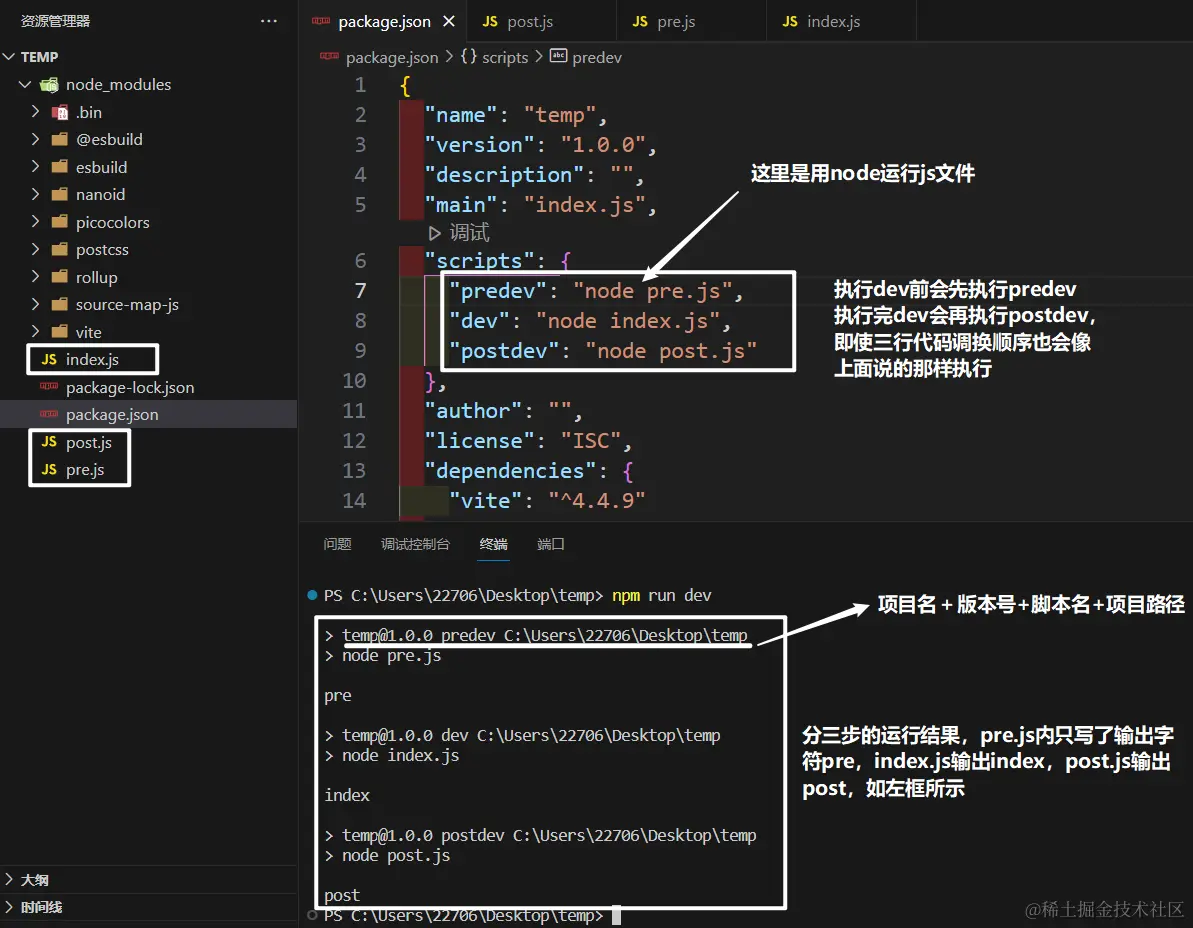
Task: Expand the nanoid folder
Action: (x=35, y=194)
